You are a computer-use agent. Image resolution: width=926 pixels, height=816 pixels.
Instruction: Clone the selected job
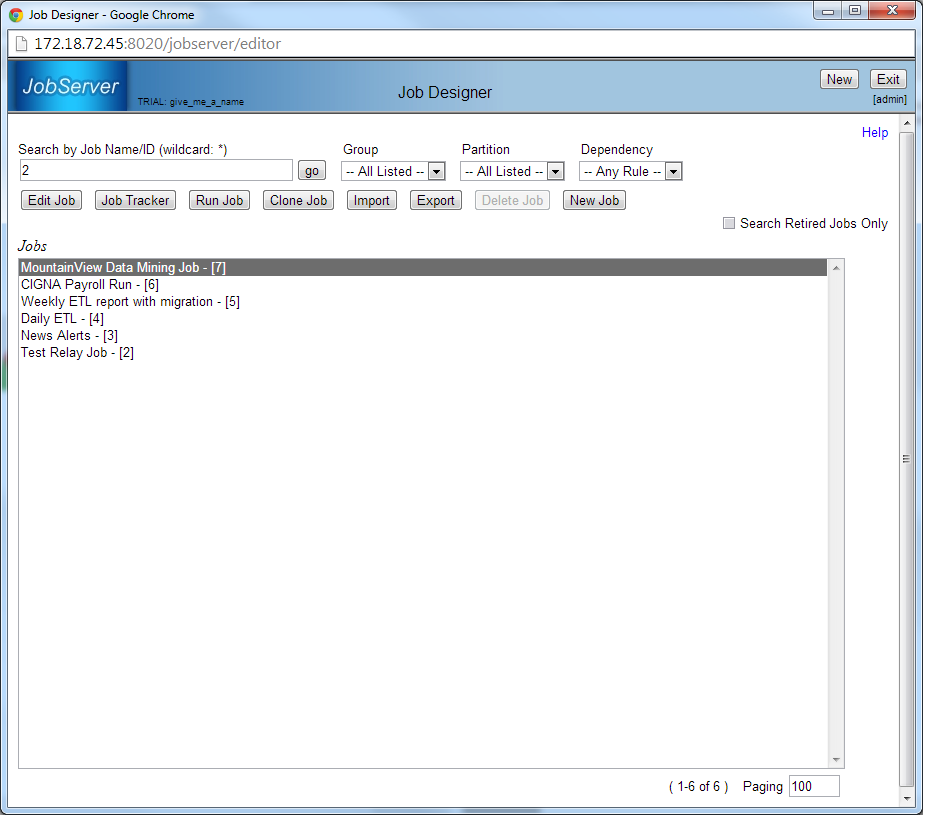(298, 201)
